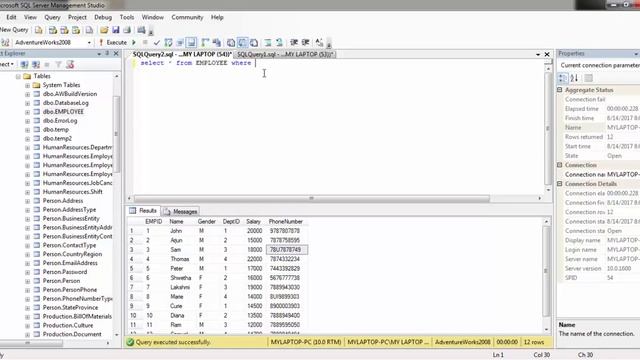Save the current query with the Save icon

116,30
